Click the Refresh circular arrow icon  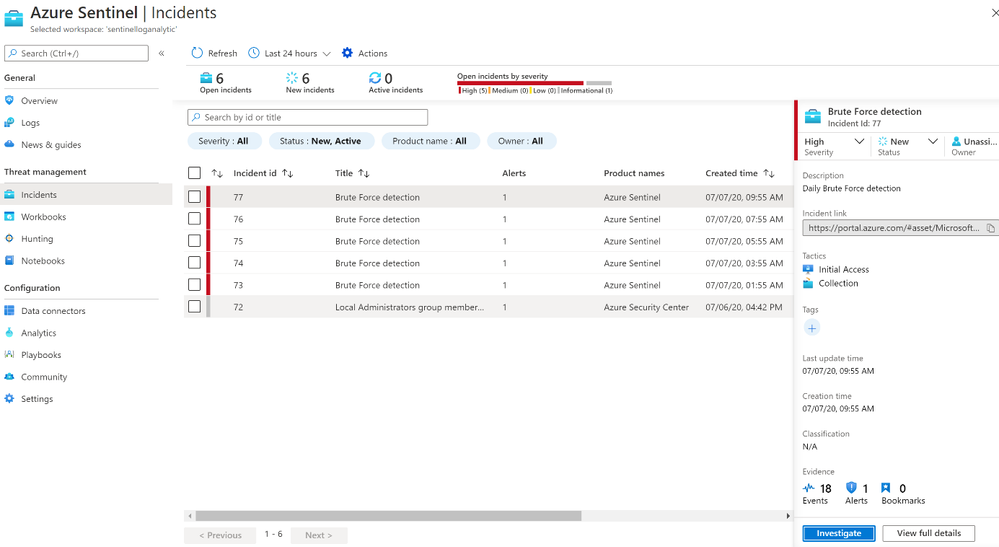point(197,53)
